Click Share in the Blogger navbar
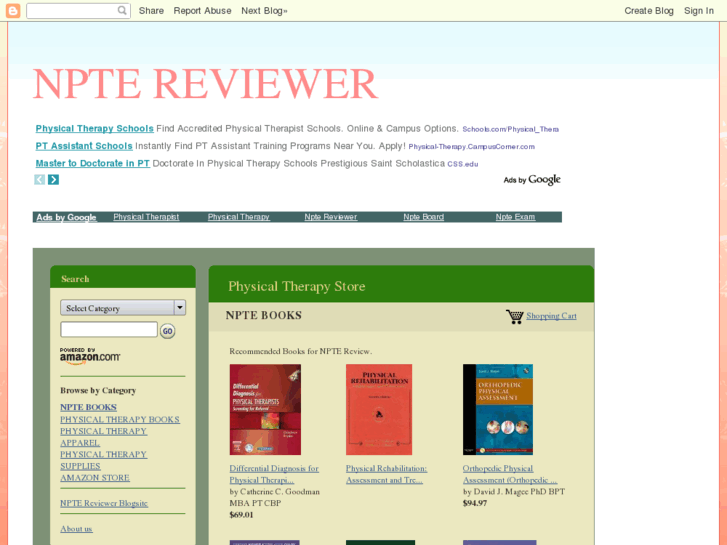 pos(151,11)
